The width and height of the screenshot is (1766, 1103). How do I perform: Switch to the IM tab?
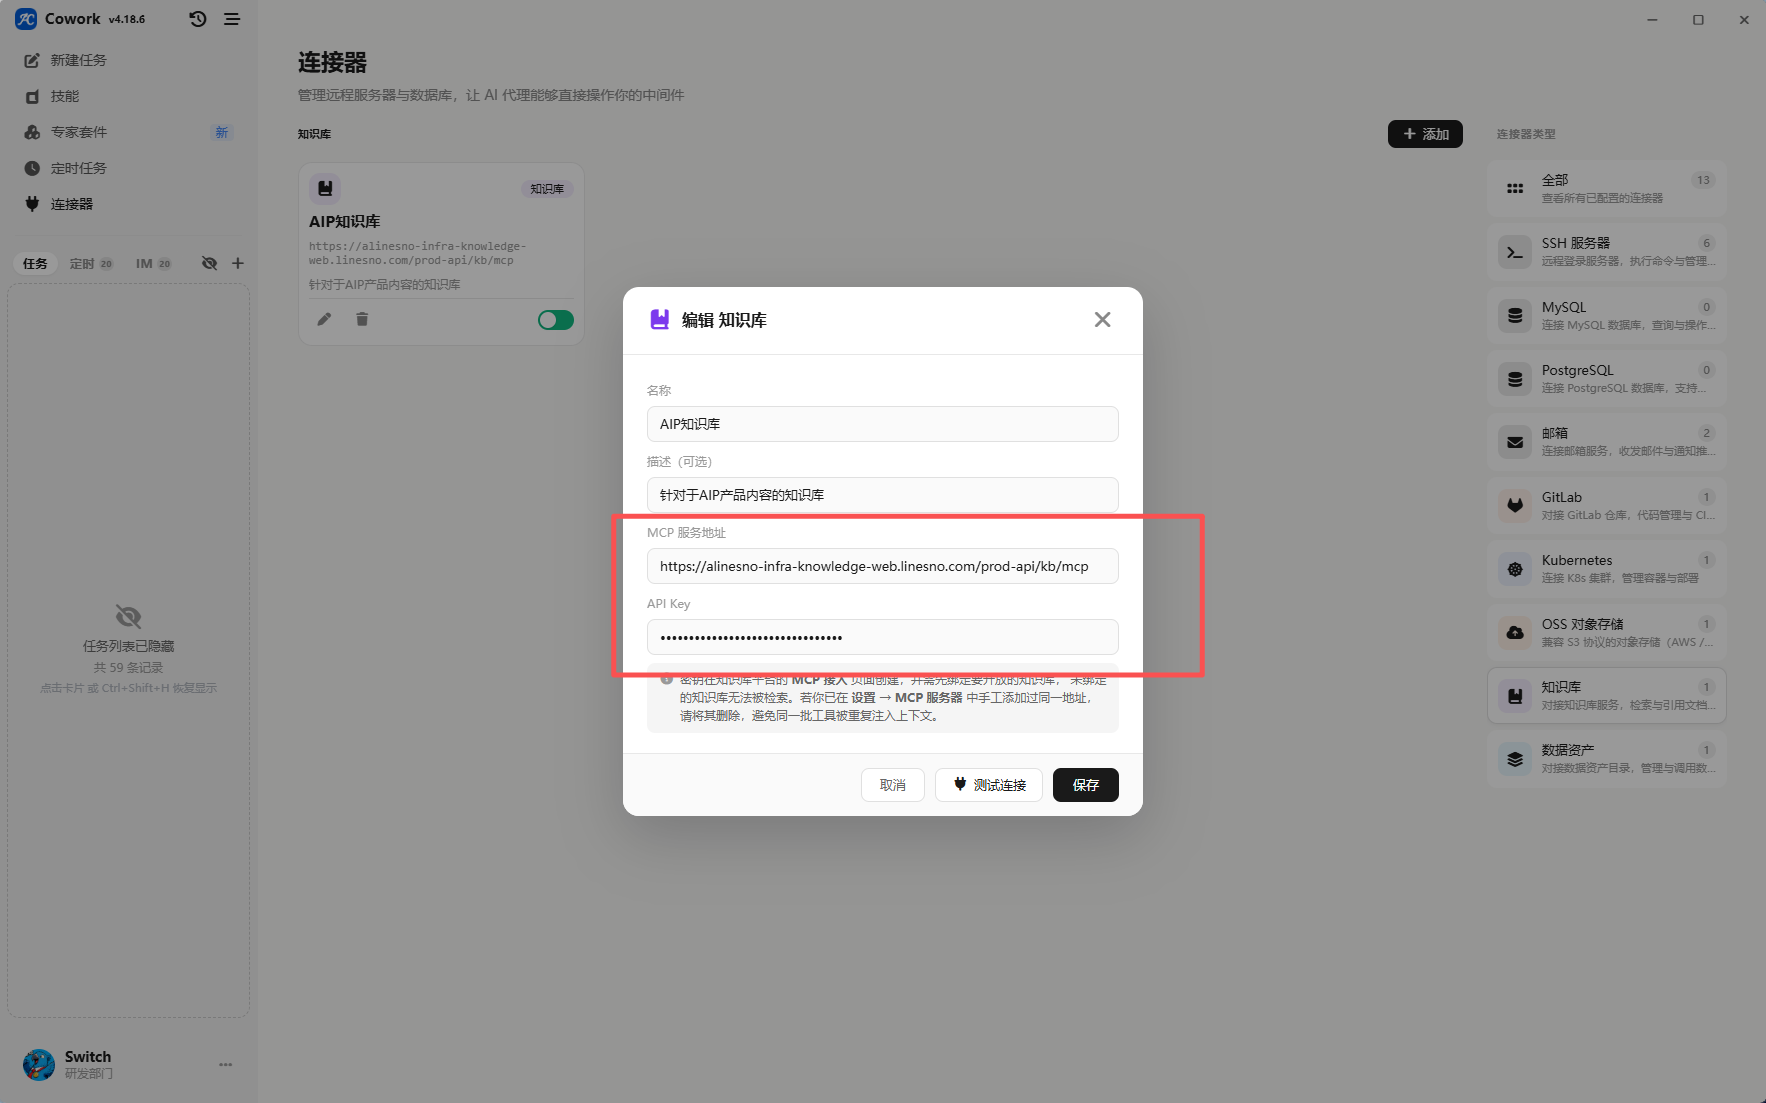coord(153,264)
